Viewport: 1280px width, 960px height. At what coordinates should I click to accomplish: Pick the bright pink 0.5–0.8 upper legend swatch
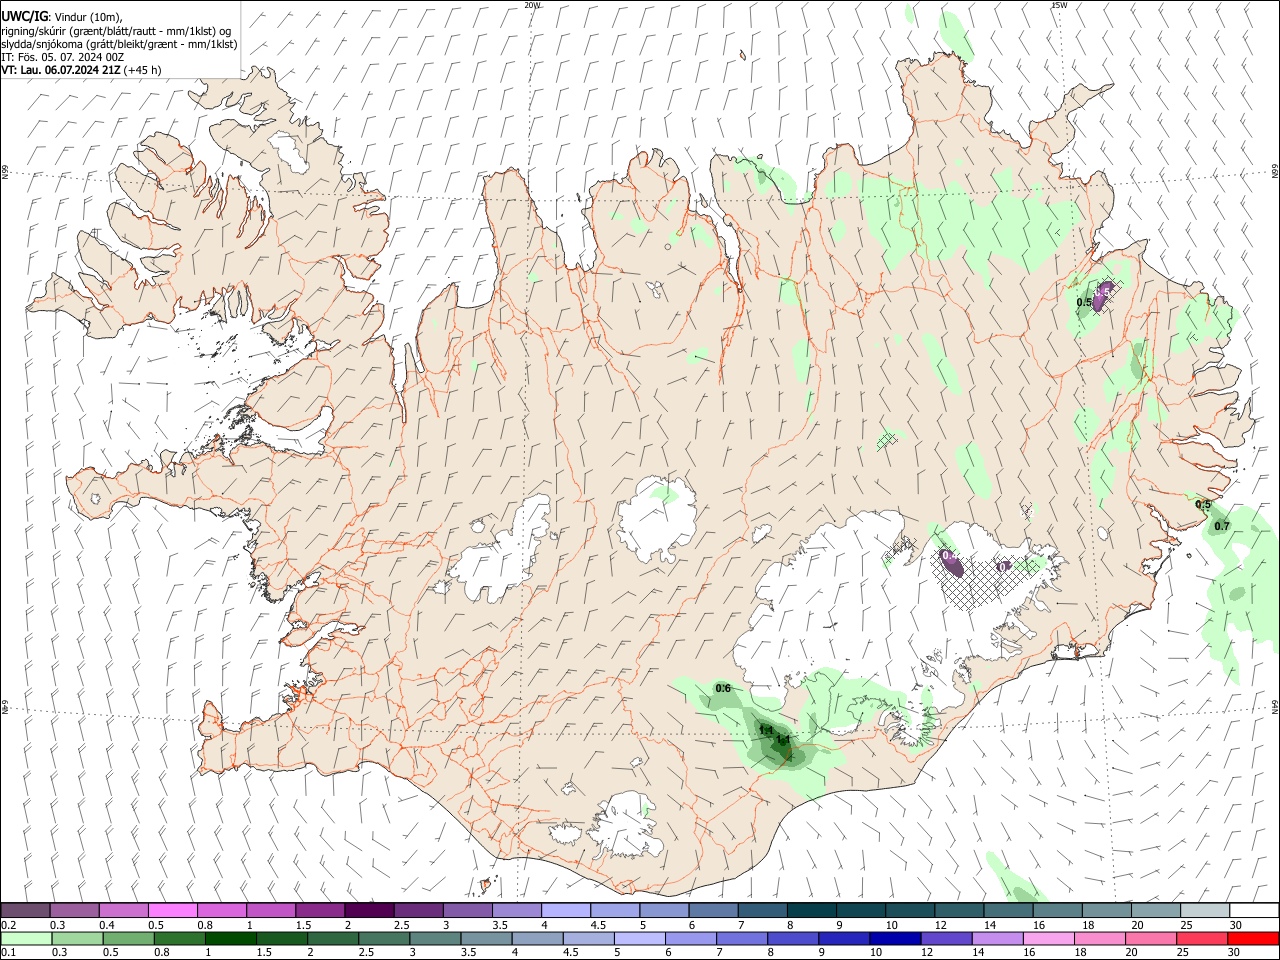173,910
